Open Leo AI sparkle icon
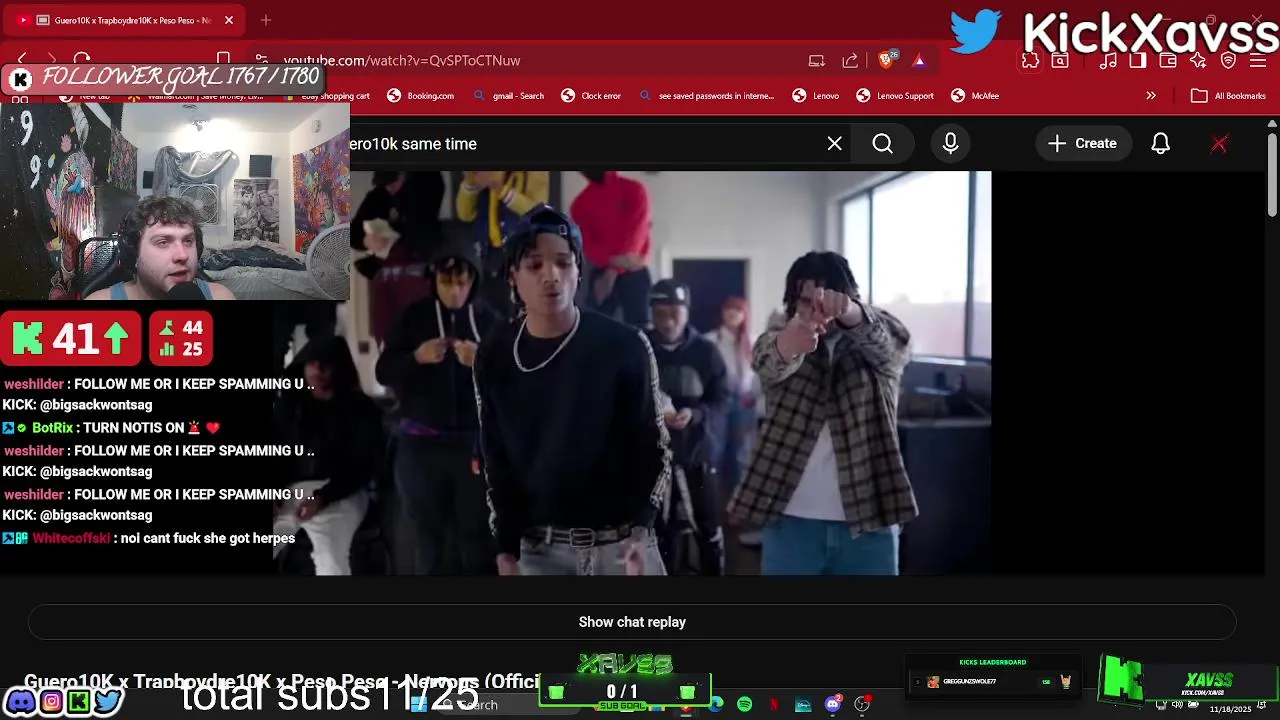This screenshot has height=720, width=1280. coord(1198,61)
